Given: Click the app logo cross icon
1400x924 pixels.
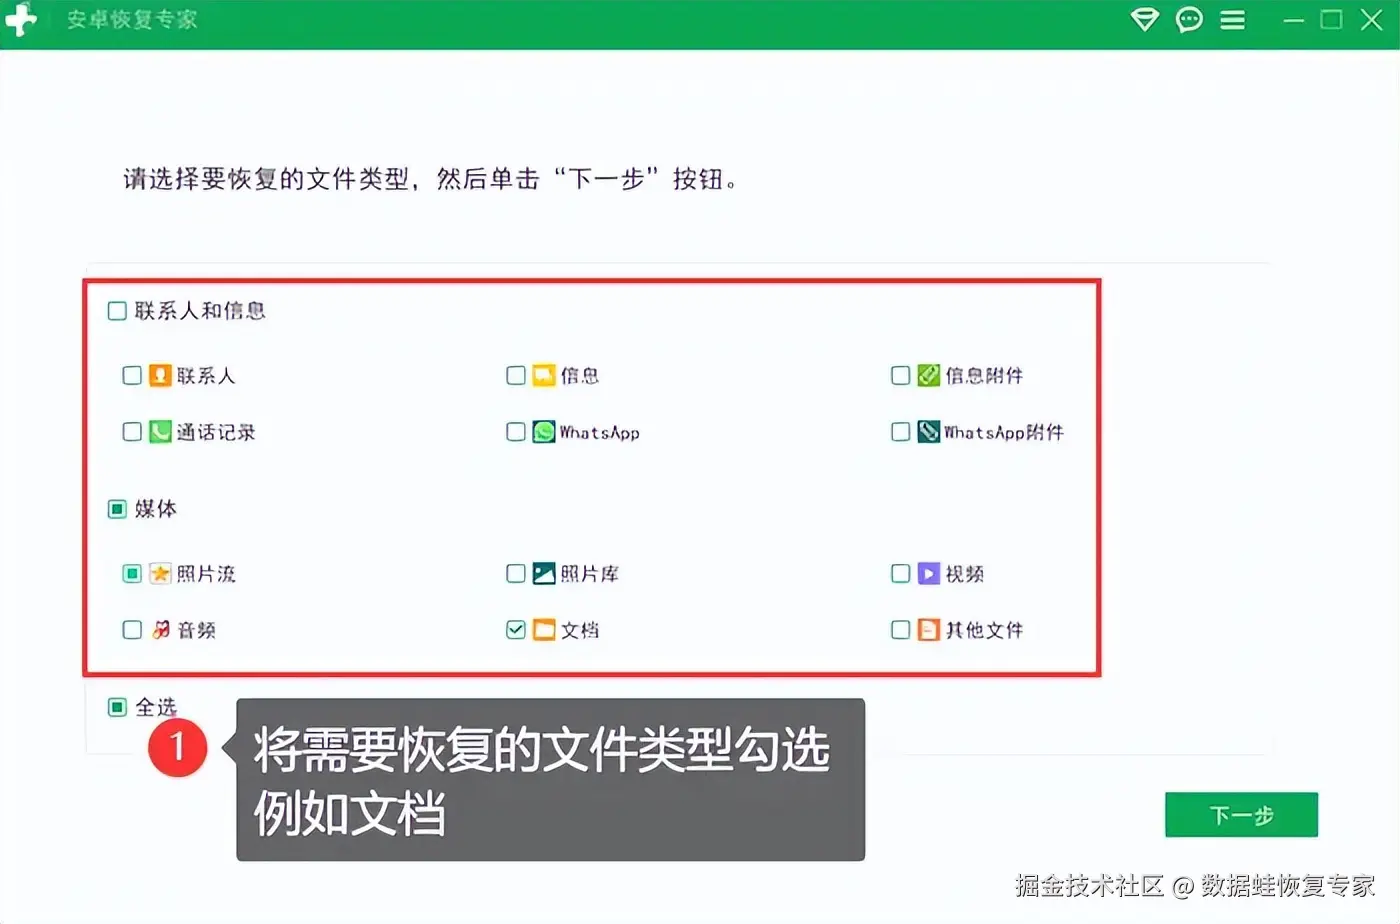Looking at the screenshot, I should pyautogui.click(x=20, y=19).
